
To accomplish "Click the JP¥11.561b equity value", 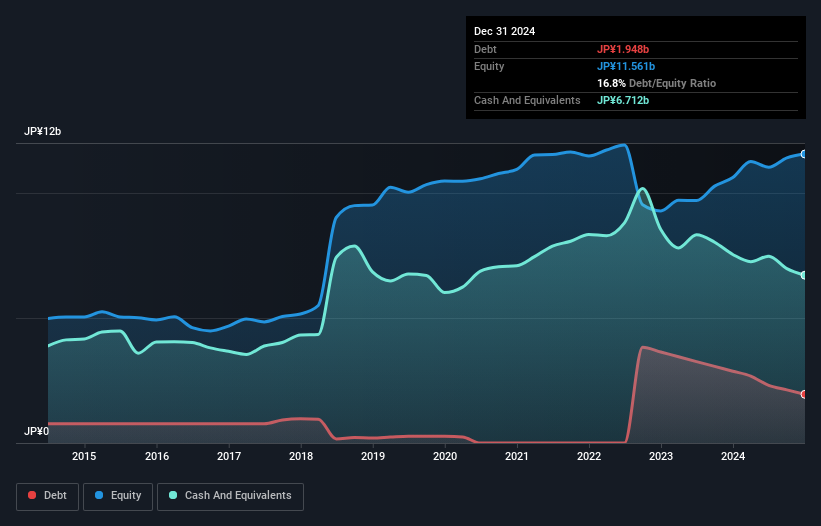I will point(626,66).
